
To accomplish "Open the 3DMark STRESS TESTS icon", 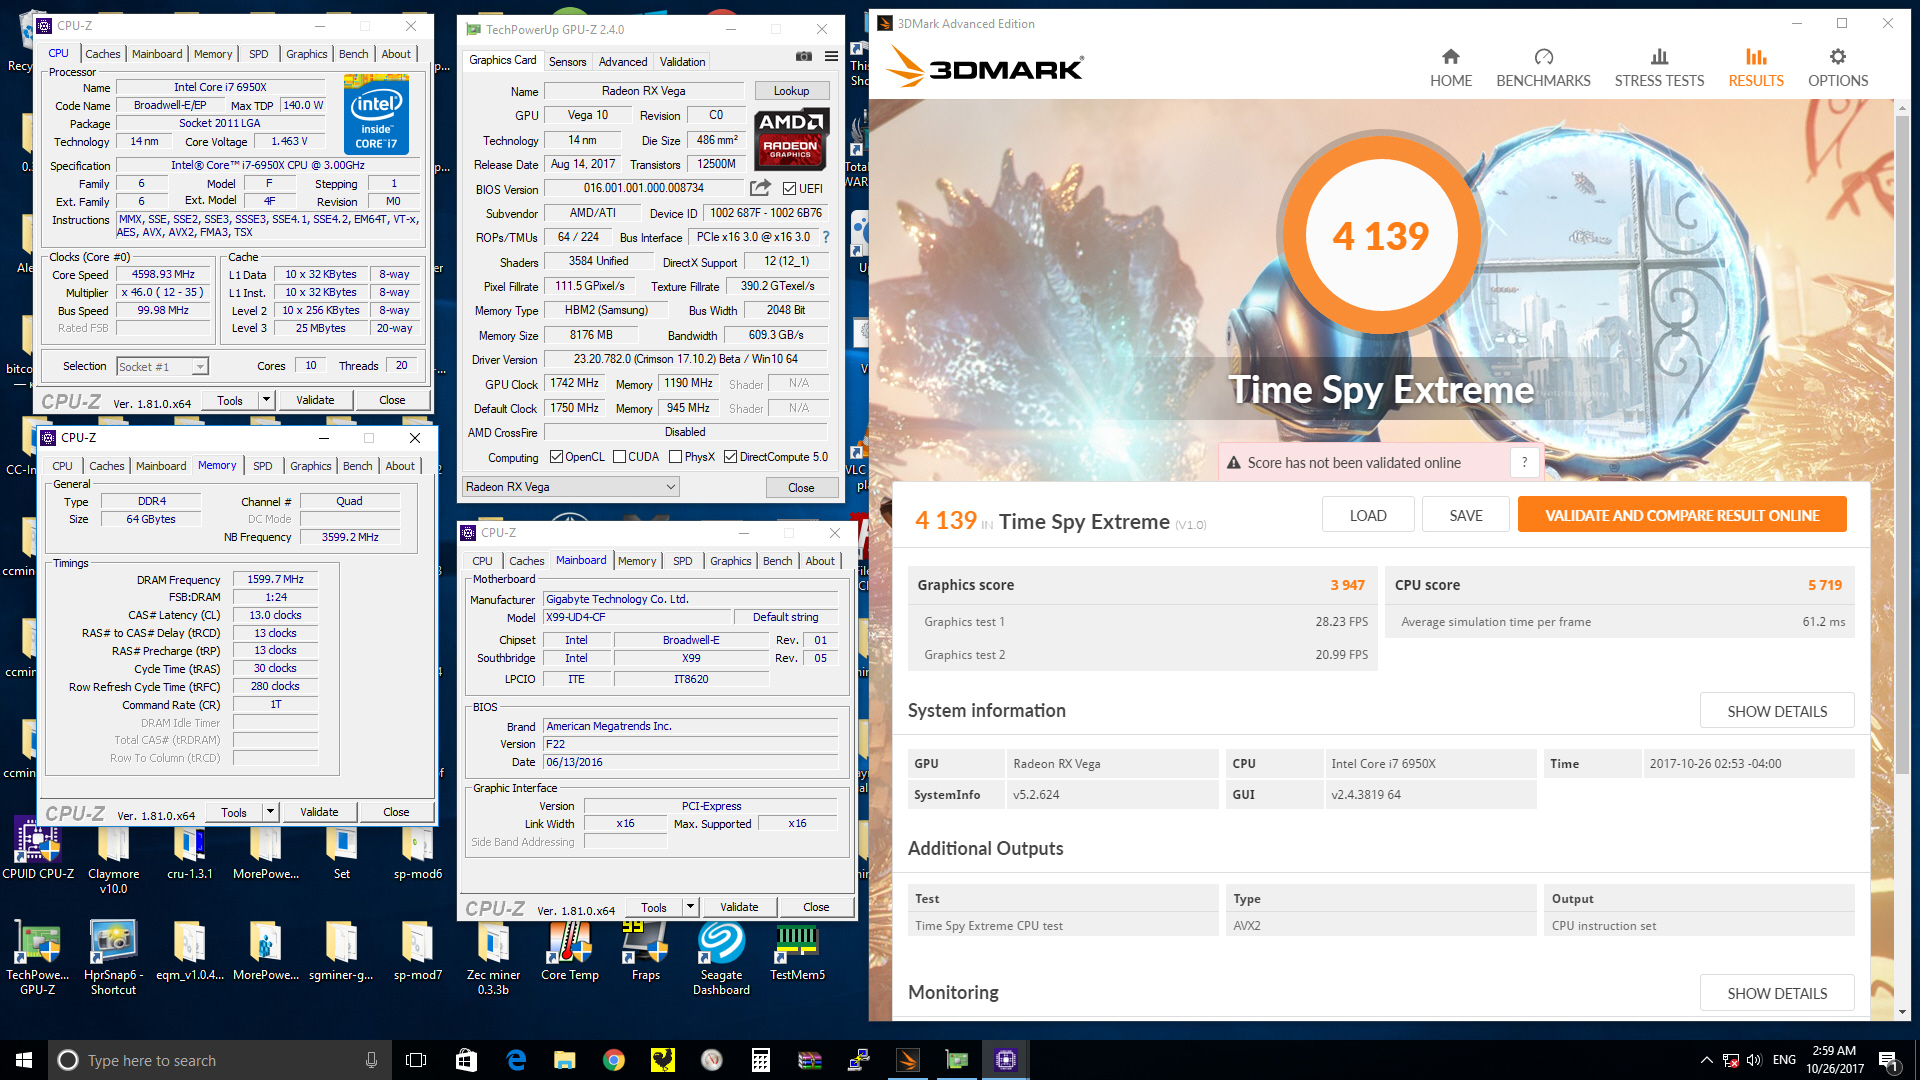I will pos(1659,57).
